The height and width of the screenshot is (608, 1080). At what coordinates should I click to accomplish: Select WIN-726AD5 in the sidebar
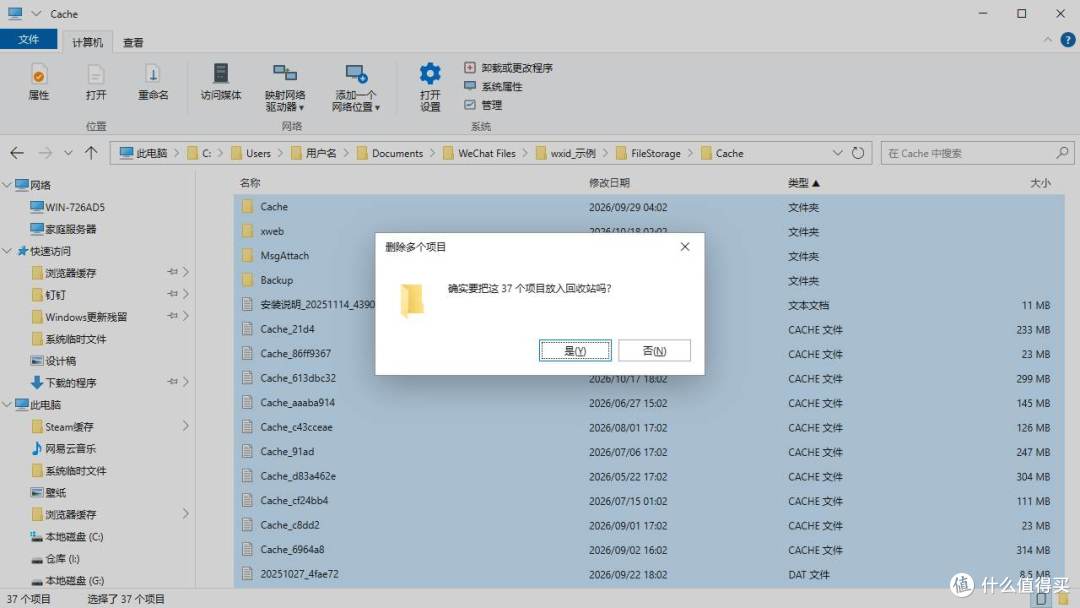(x=68, y=207)
